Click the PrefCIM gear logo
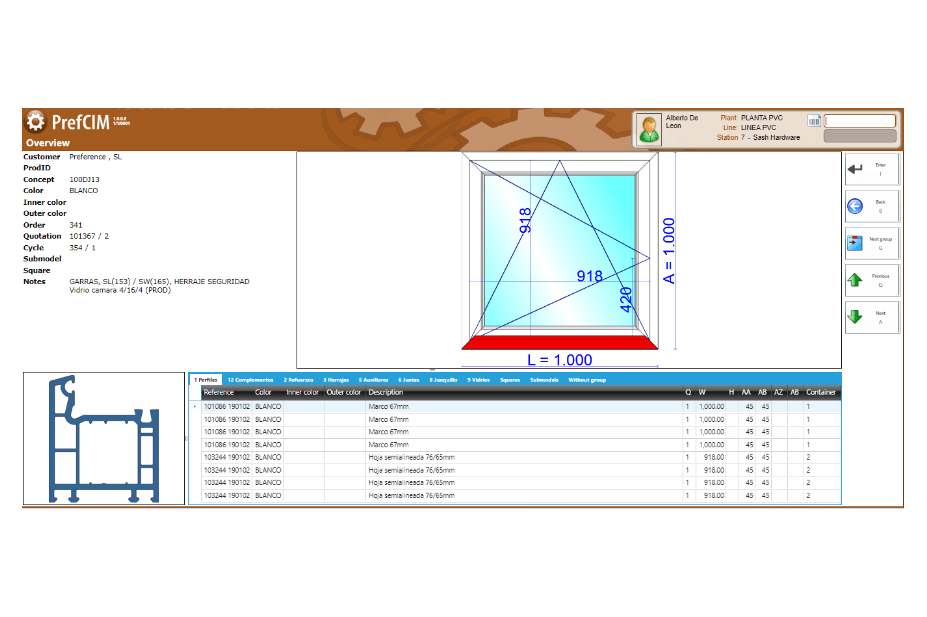The width and height of the screenshot is (927, 617). (36, 122)
